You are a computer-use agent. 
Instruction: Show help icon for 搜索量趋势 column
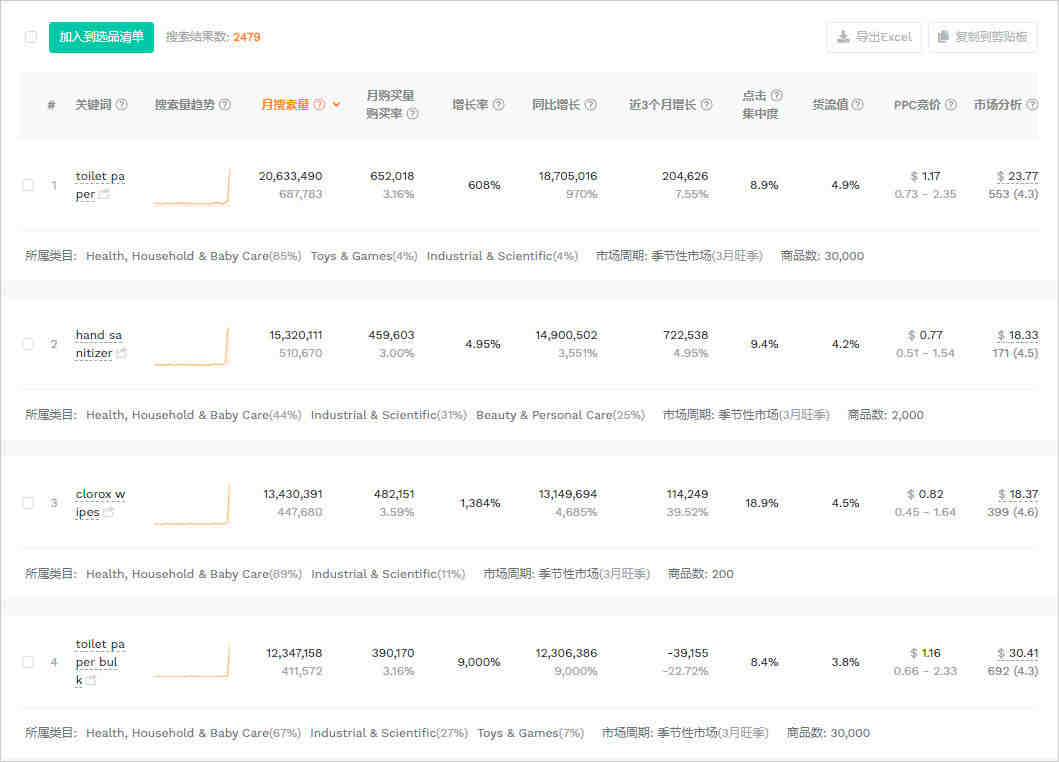225,105
